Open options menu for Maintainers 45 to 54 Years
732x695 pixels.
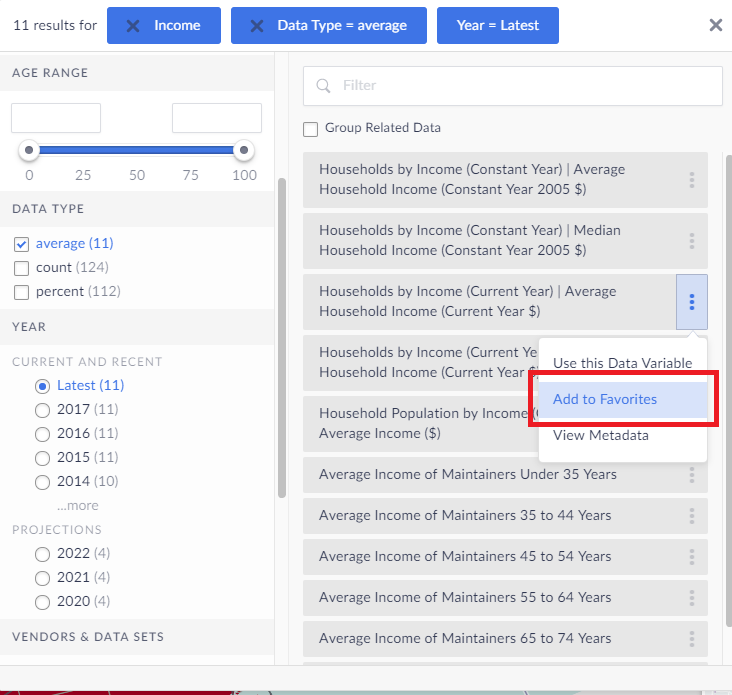(691, 557)
